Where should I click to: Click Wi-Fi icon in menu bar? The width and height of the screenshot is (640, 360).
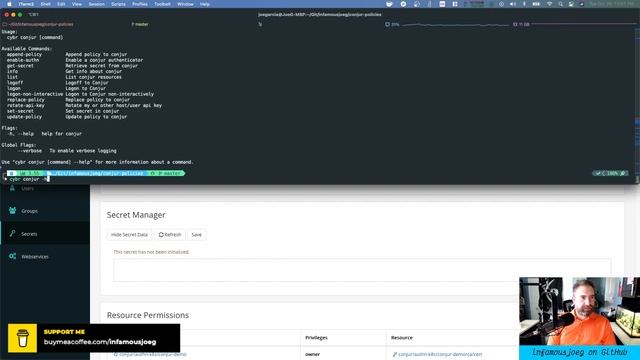click(549, 4)
